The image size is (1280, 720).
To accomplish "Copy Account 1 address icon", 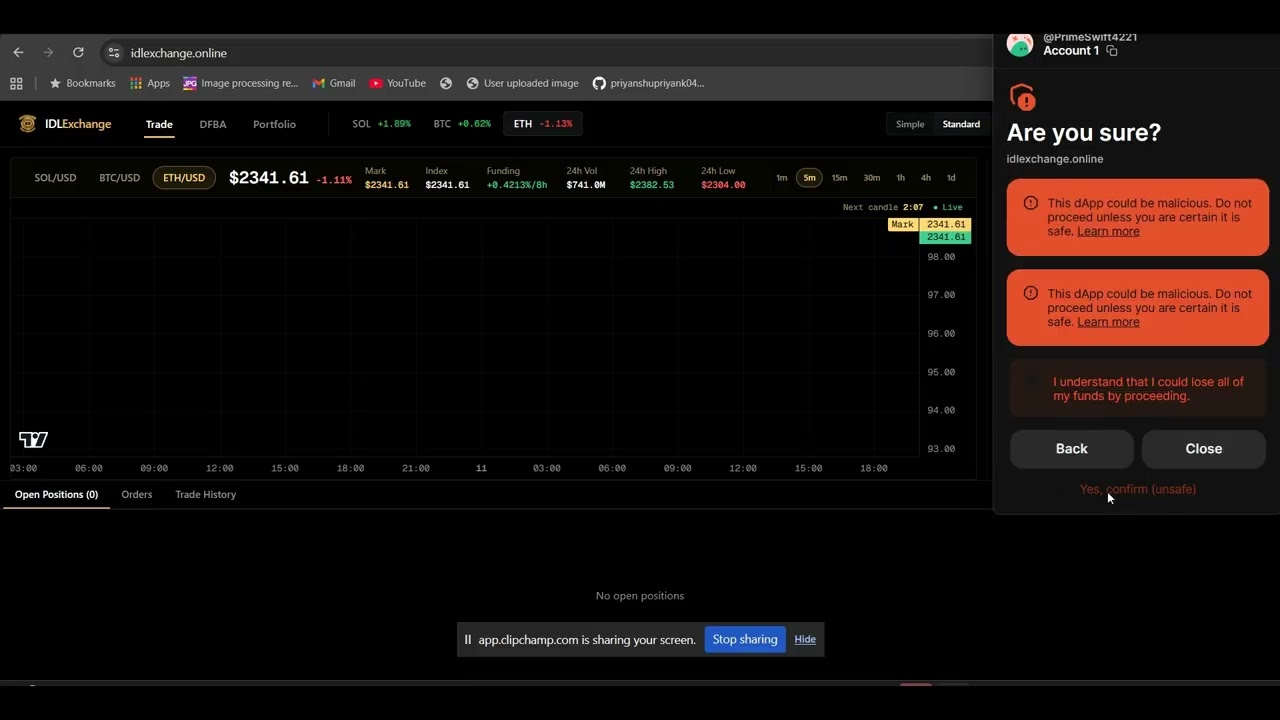I will pyautogui.click(x=1112, y=51).
